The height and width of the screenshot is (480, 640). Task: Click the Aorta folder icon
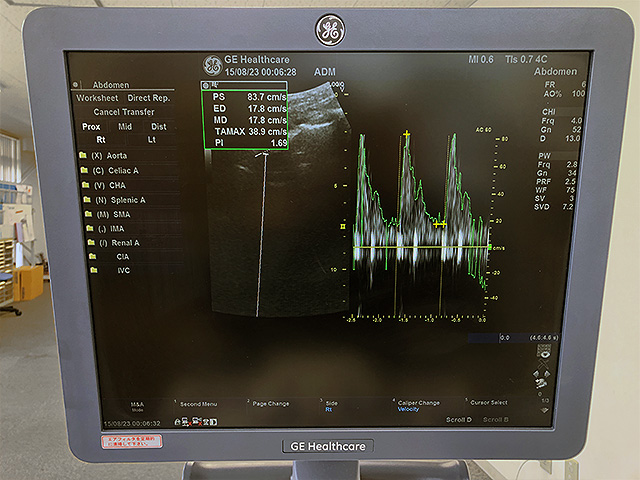(83, 156)
